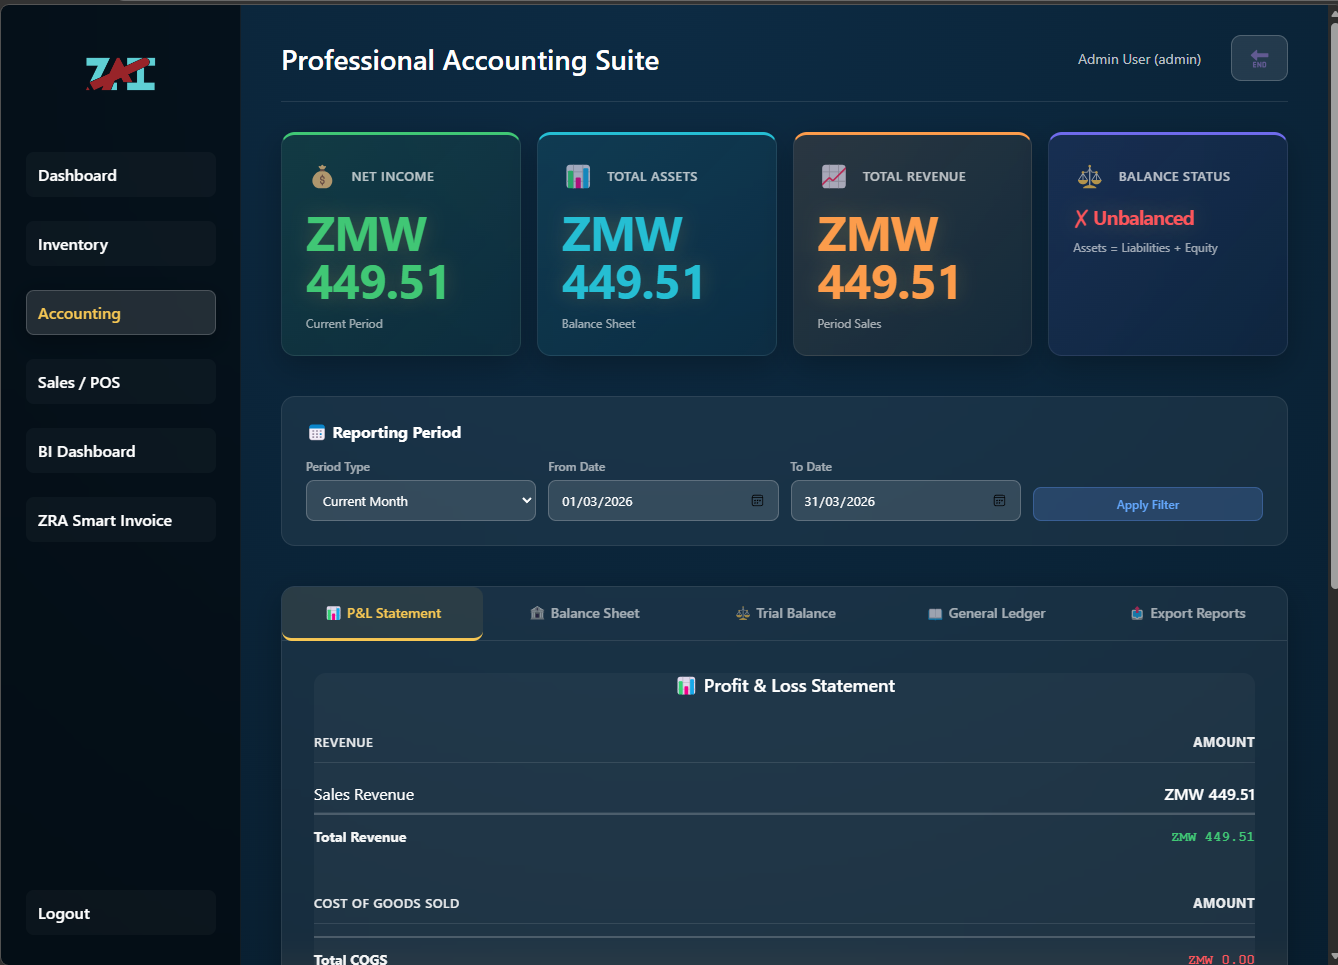The width and height of the screenshot is (1338, 965).
Task: Click the Apply Filter button
Action: tap(1147, 504)
